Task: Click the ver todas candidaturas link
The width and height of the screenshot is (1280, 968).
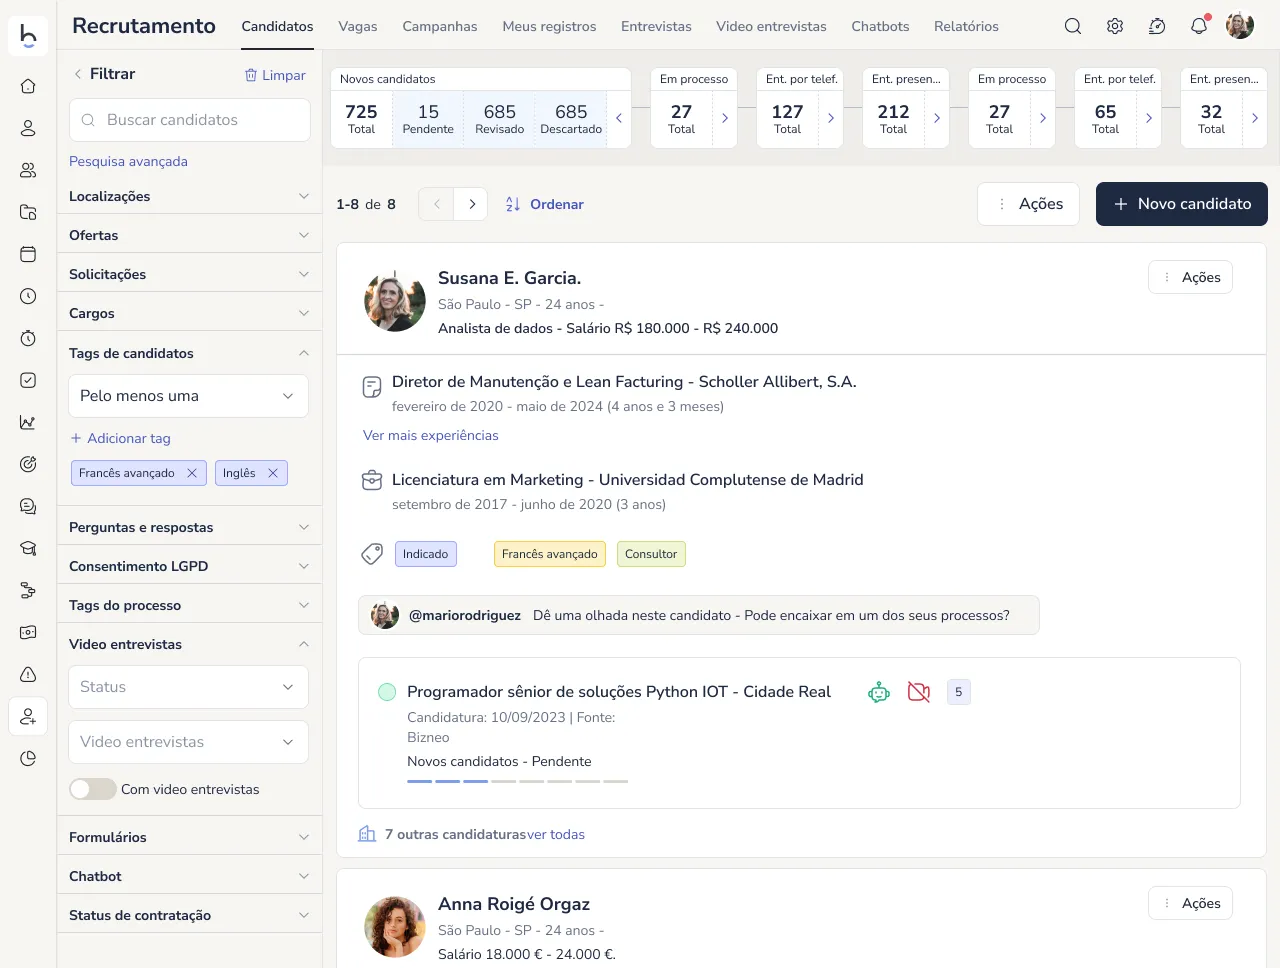Action: pos(556,834)
